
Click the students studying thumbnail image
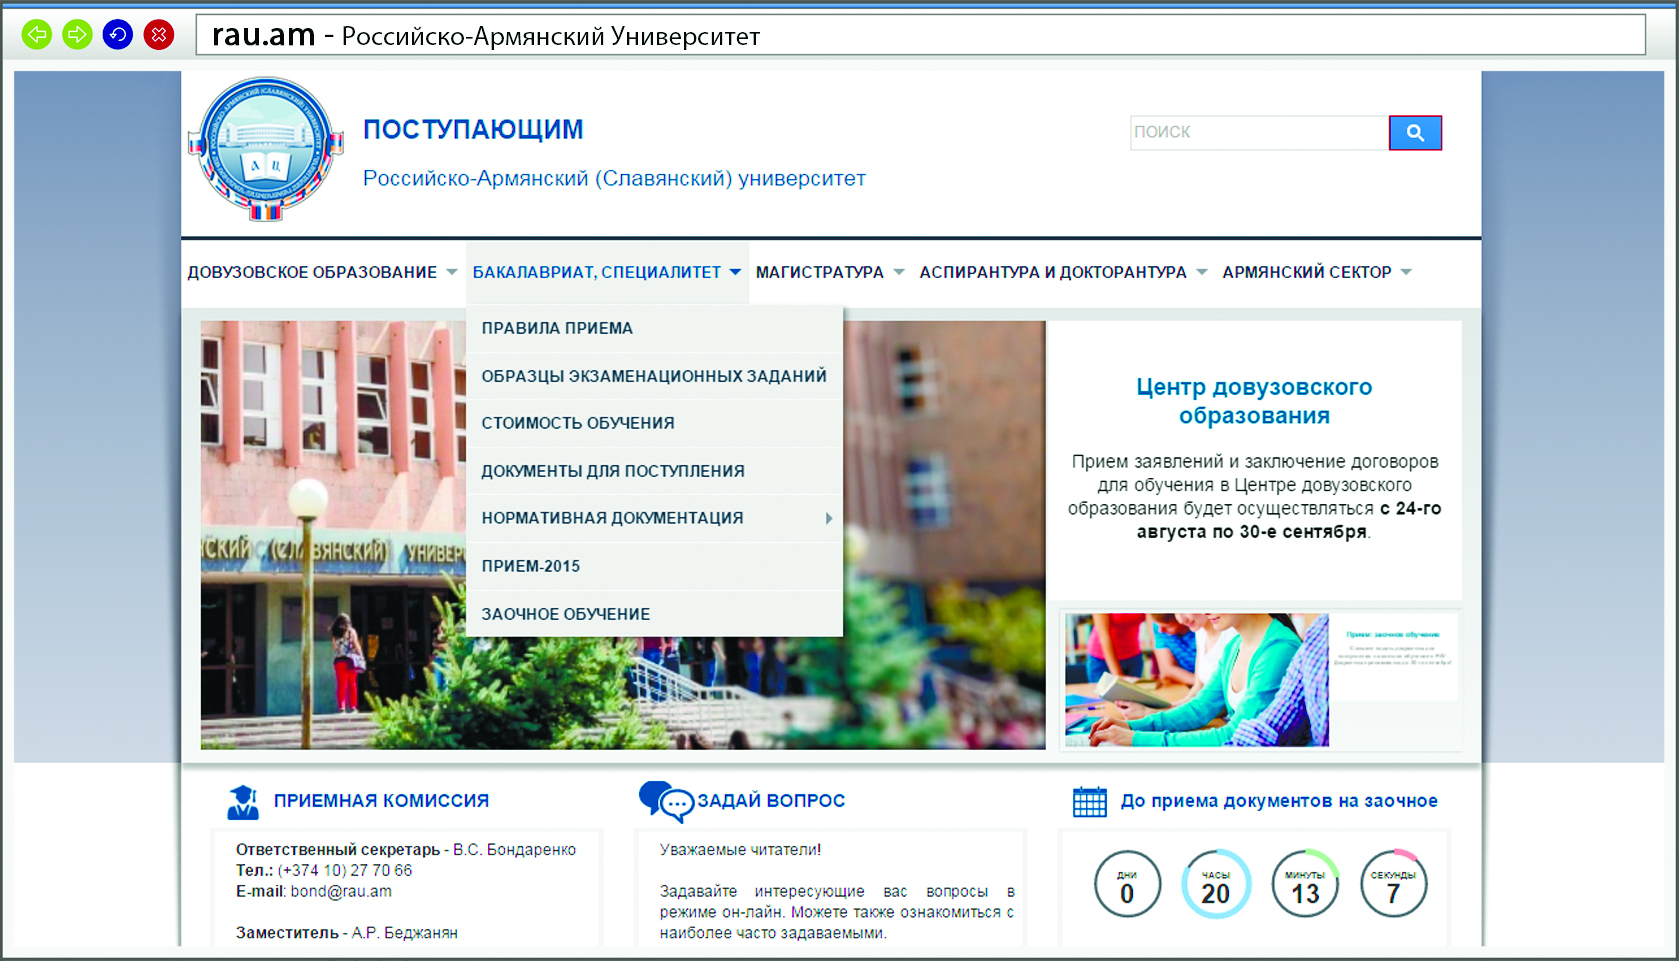[x=1197, y=680]
